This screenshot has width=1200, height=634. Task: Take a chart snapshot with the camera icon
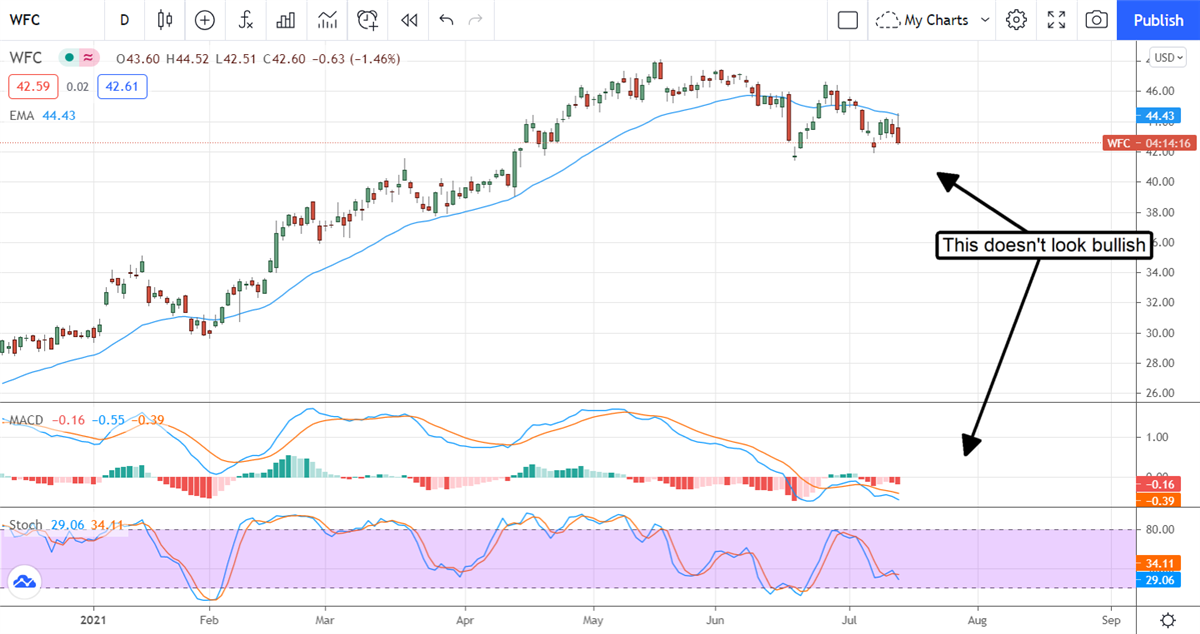pyautogui.click(x=1097, y=20)
